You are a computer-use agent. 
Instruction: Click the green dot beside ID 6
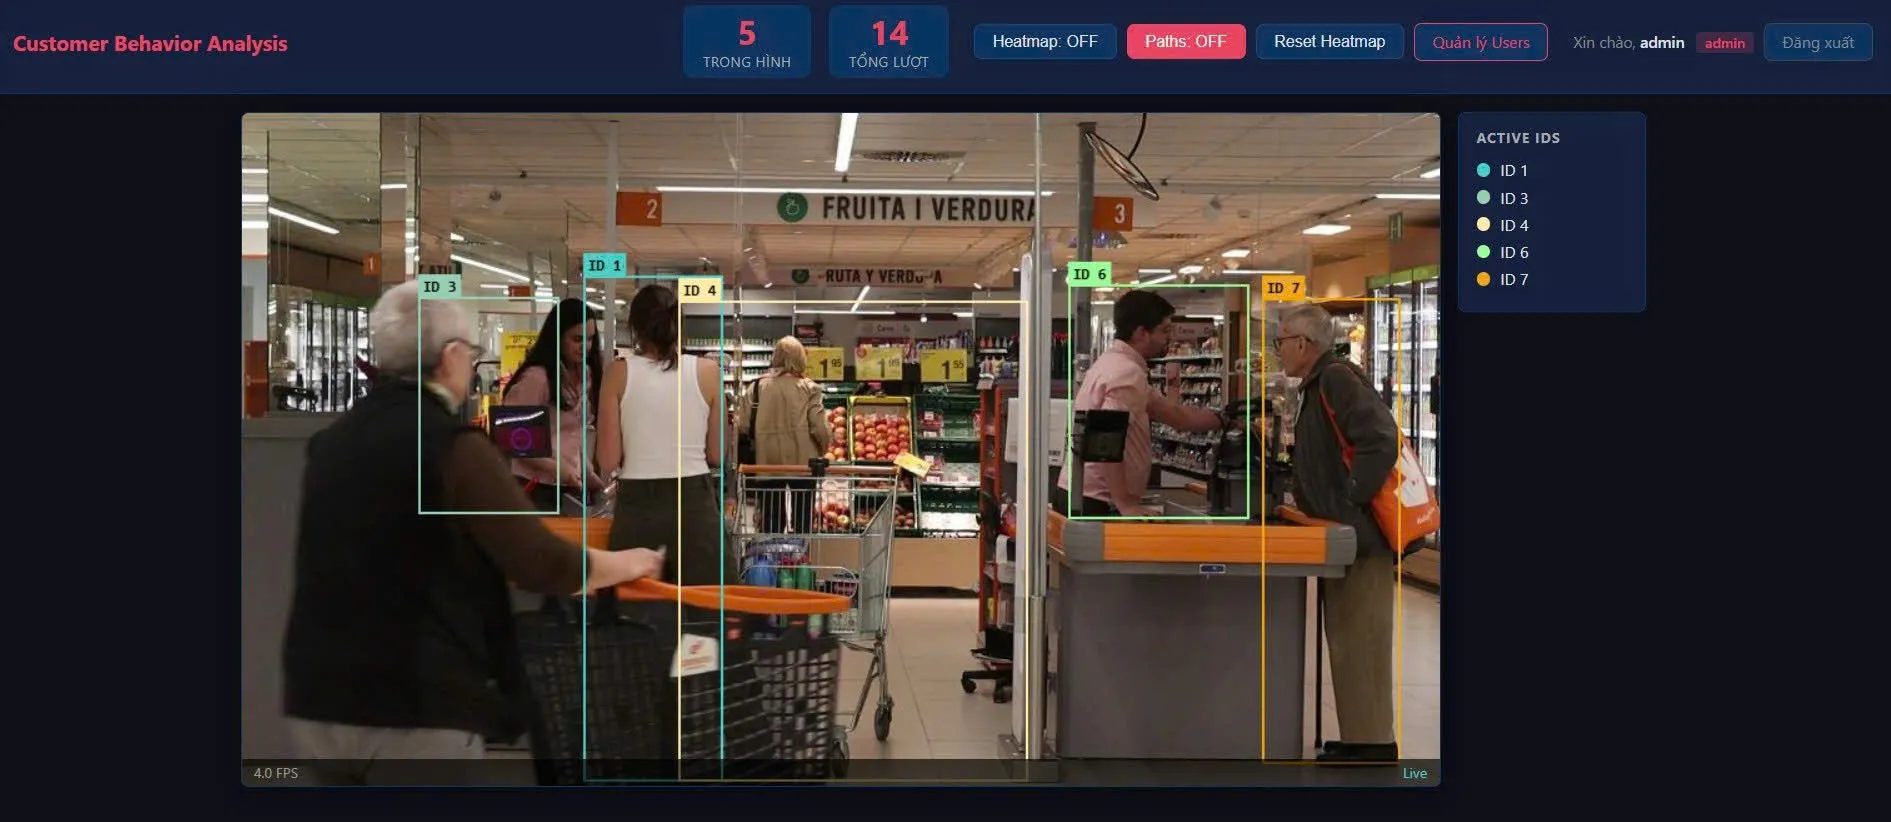click(1484, 251)
